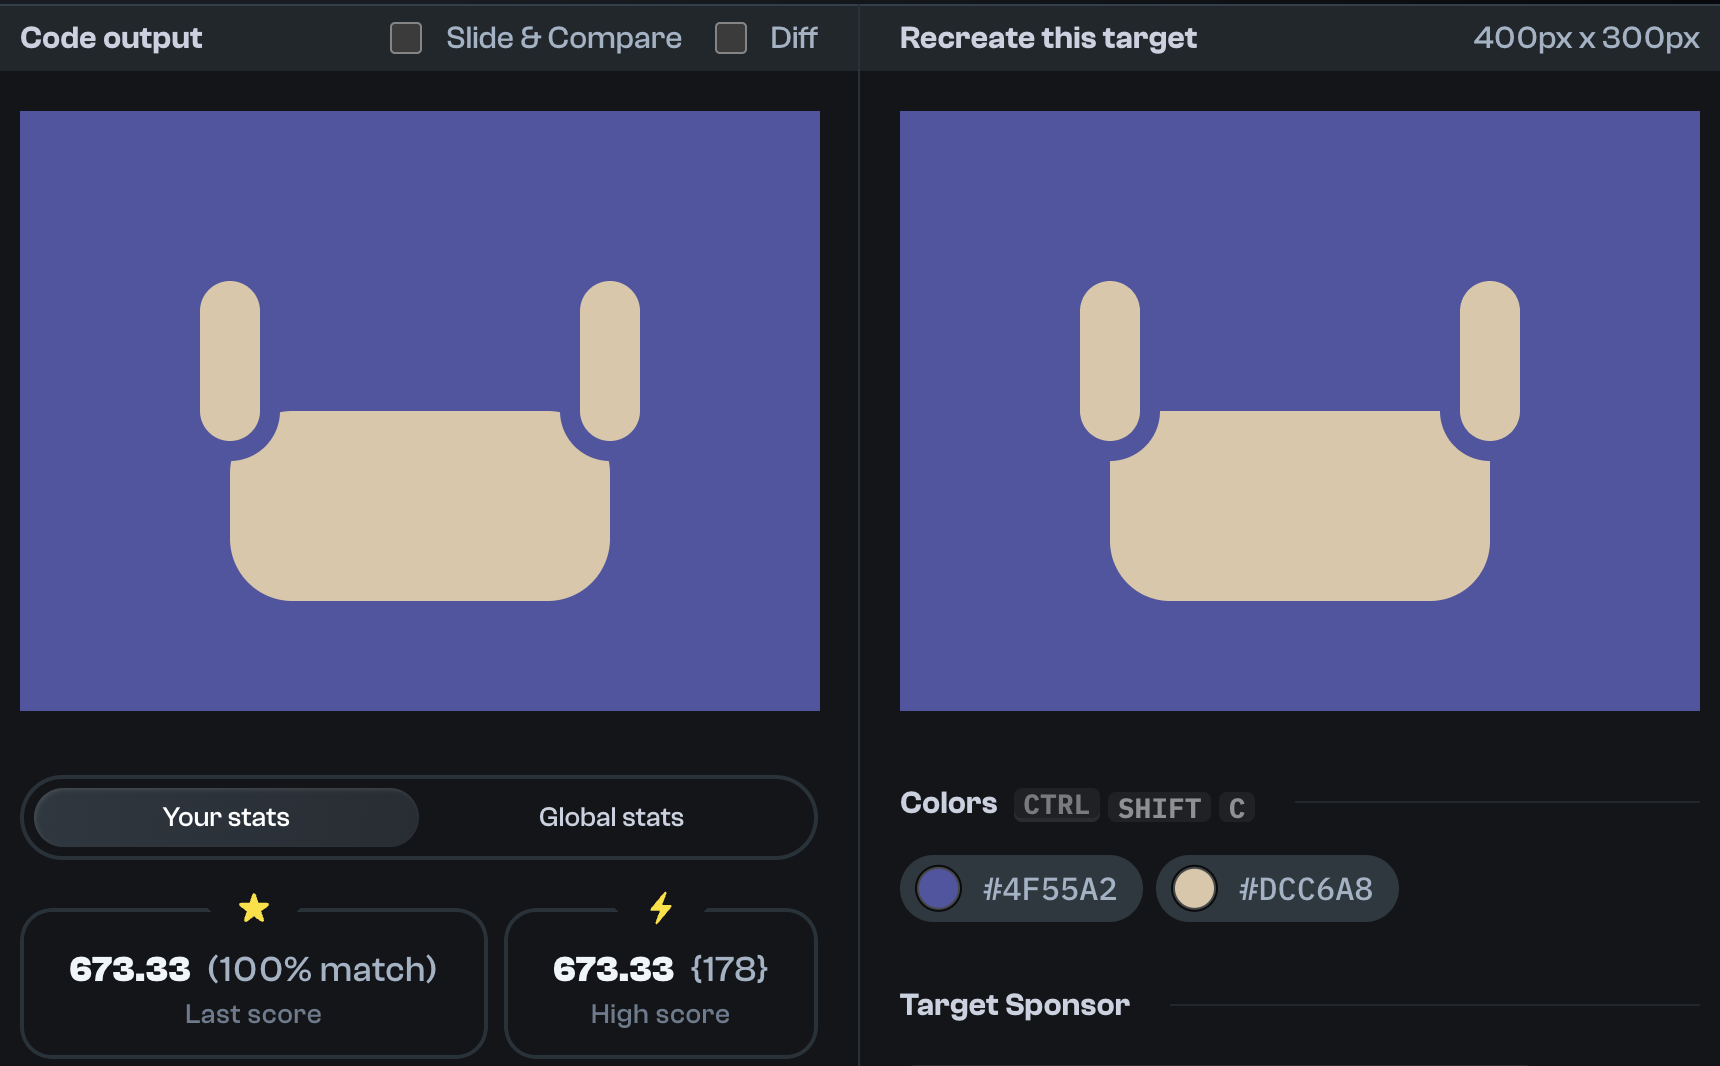Click the star icon above Last score
Viewport: 1720px width, 1066px height.
point(253,906)
